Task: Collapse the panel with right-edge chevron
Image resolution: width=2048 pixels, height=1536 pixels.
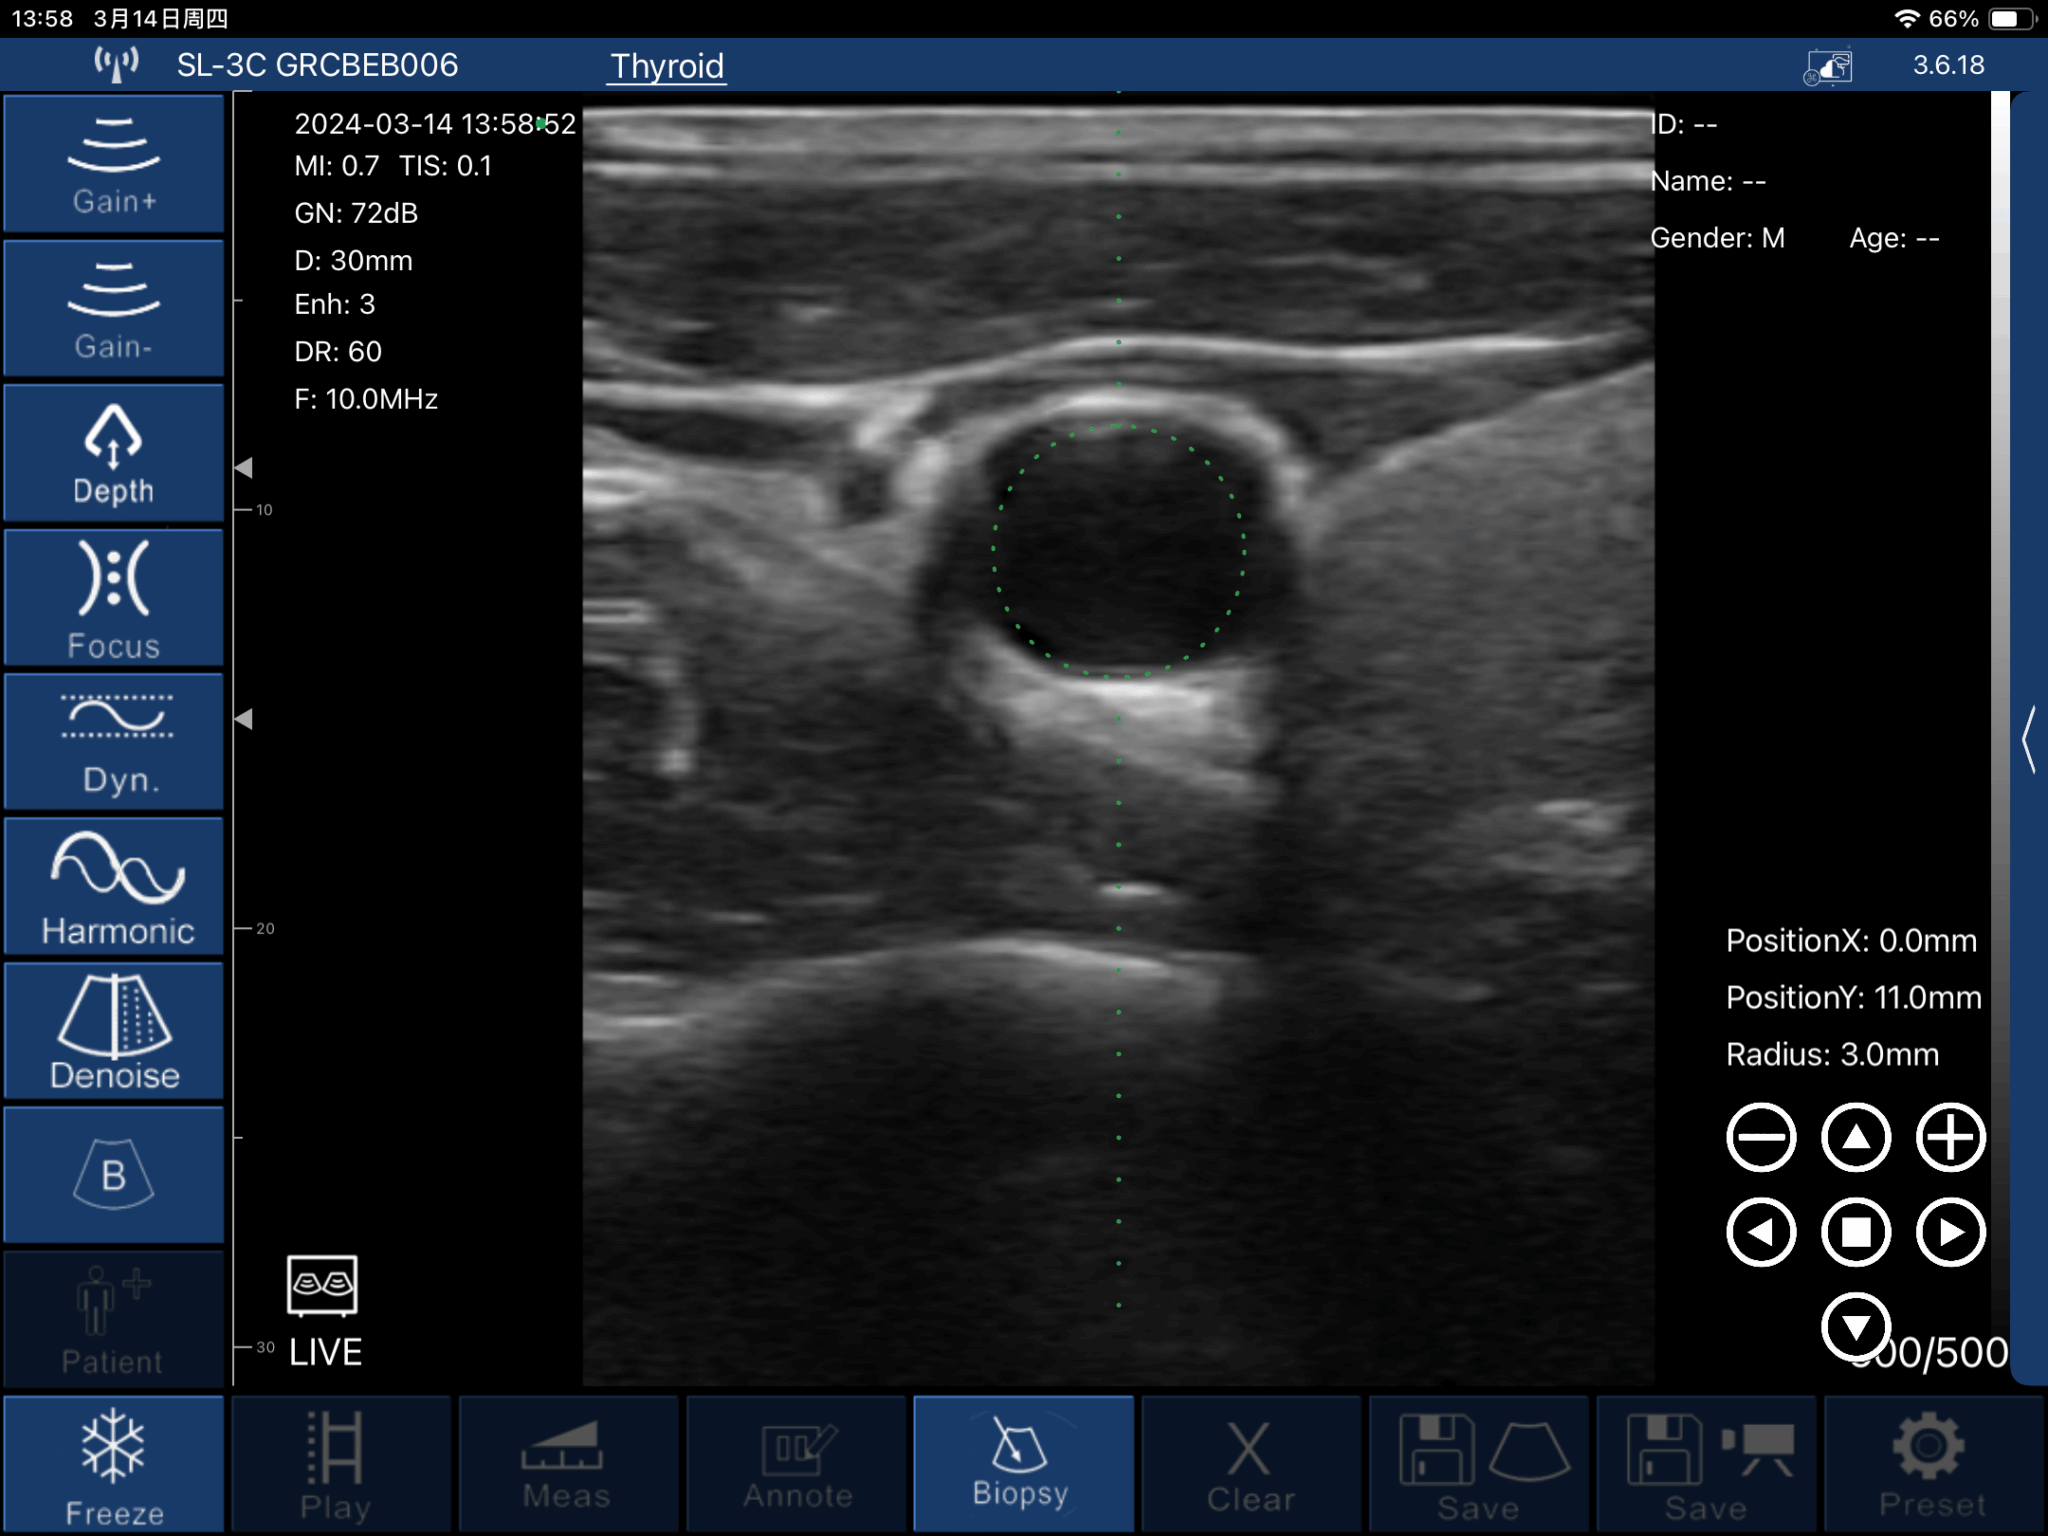Action: [2030, 740]
